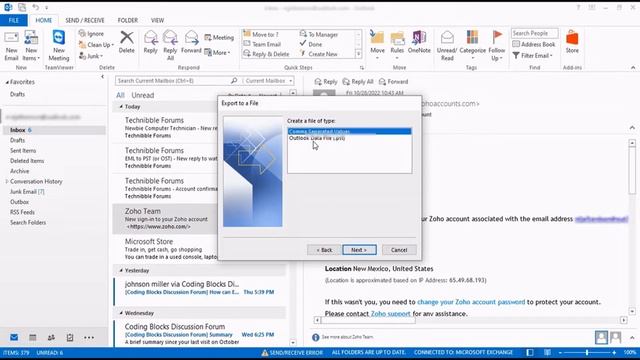
Task: Switch to Mail view icon
Action: (x=14, y=338)
